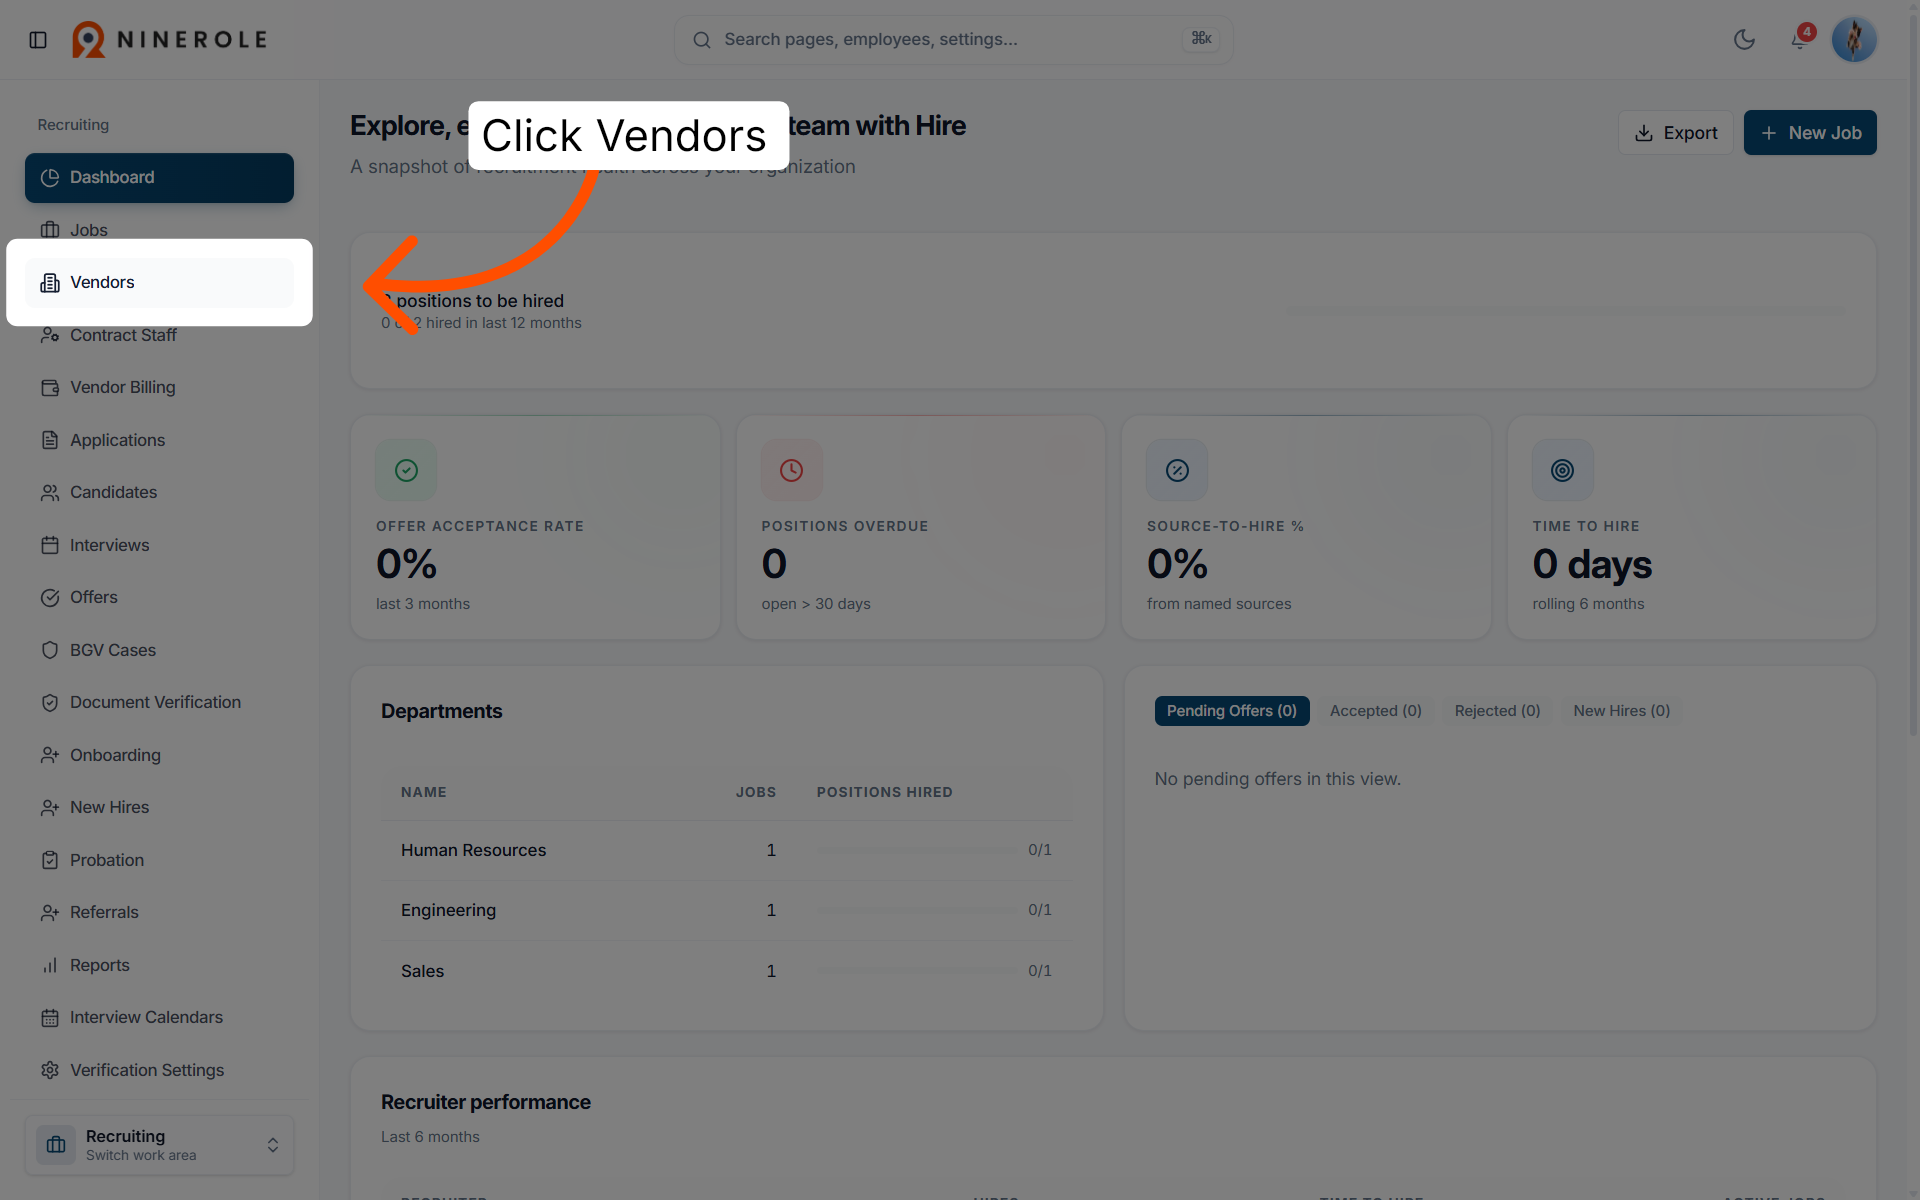Click the New Job button
1920x1200 pixels.
coord(1810,133)
